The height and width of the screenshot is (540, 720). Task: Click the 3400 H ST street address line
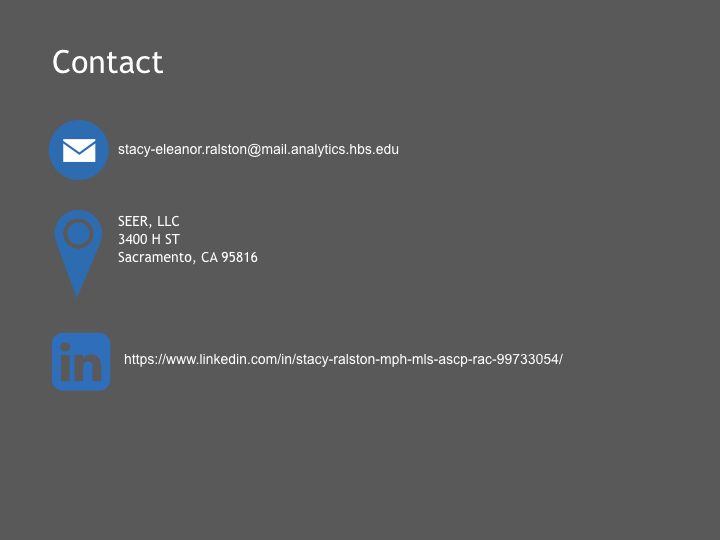[148, 239]
